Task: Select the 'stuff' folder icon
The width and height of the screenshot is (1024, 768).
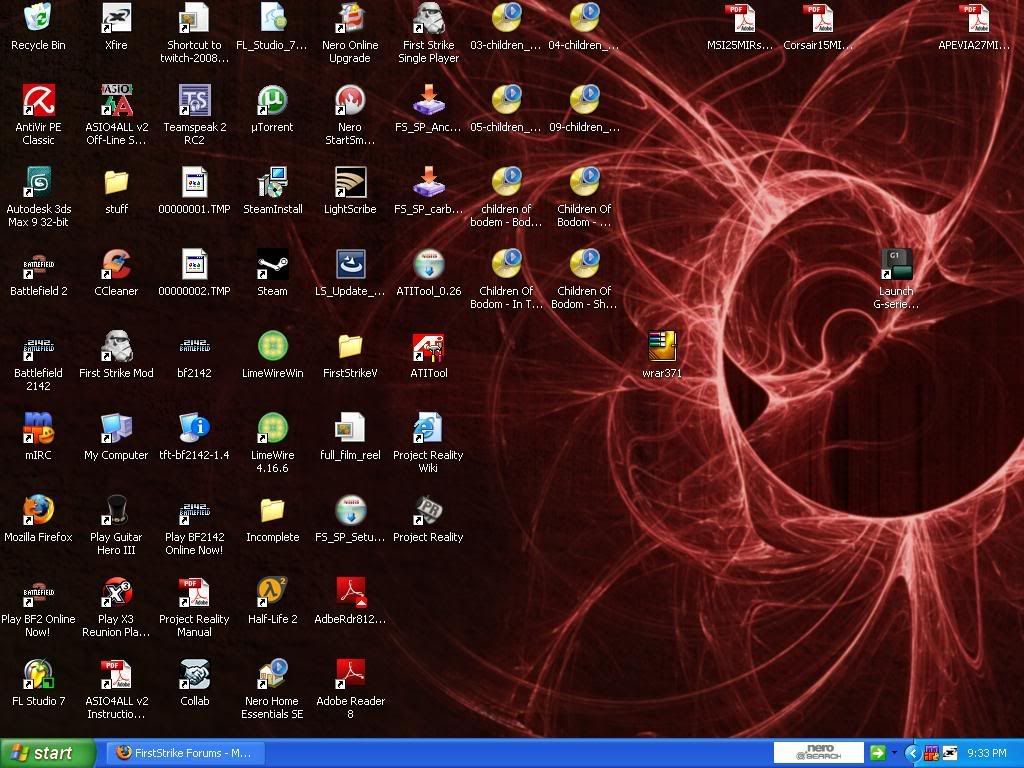Action: coord(116,182)
